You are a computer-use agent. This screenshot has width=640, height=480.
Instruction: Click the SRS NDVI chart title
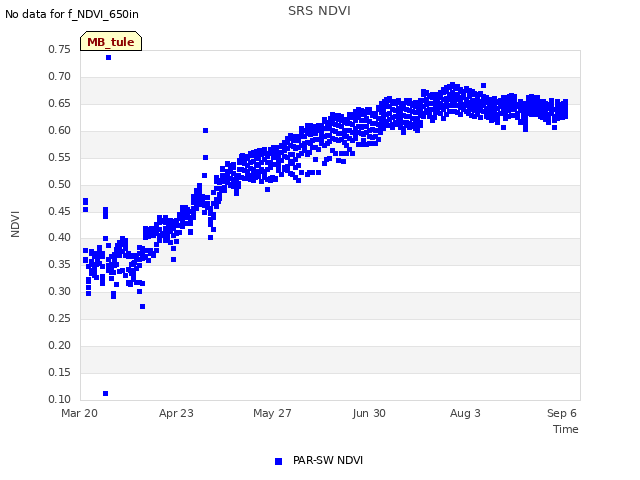click(319, 11)
